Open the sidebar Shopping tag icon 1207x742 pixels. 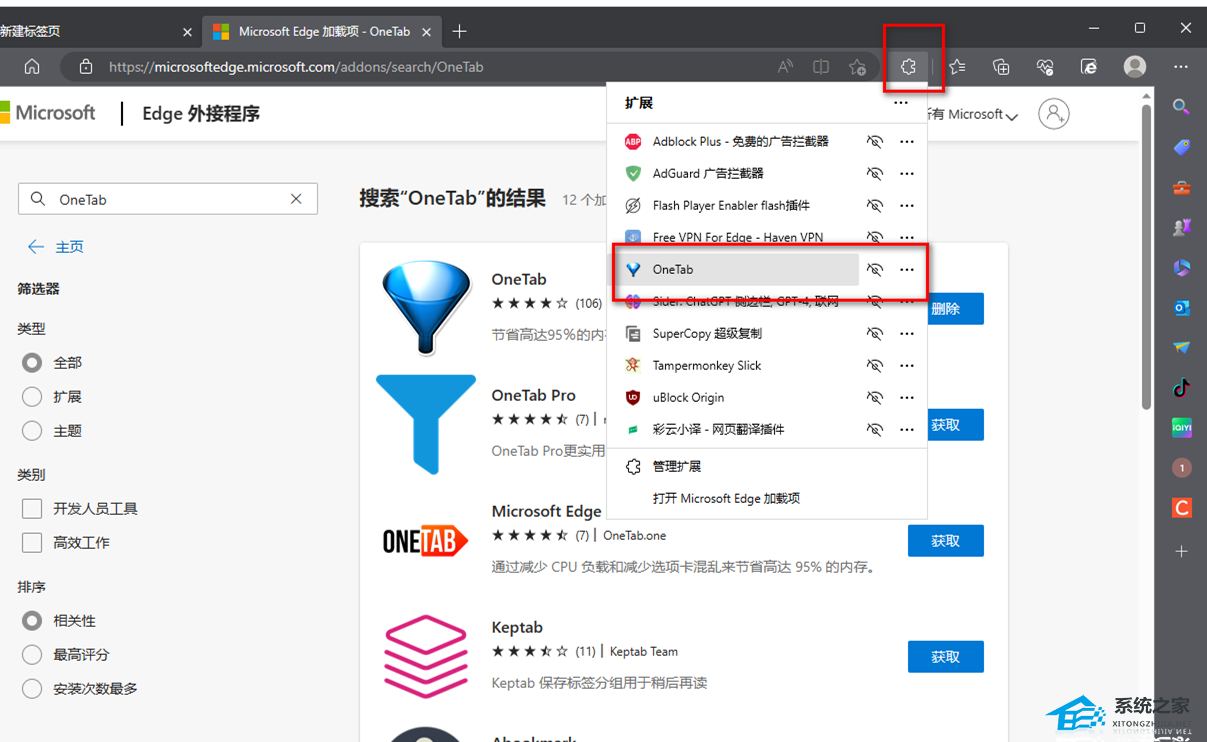1181,147
